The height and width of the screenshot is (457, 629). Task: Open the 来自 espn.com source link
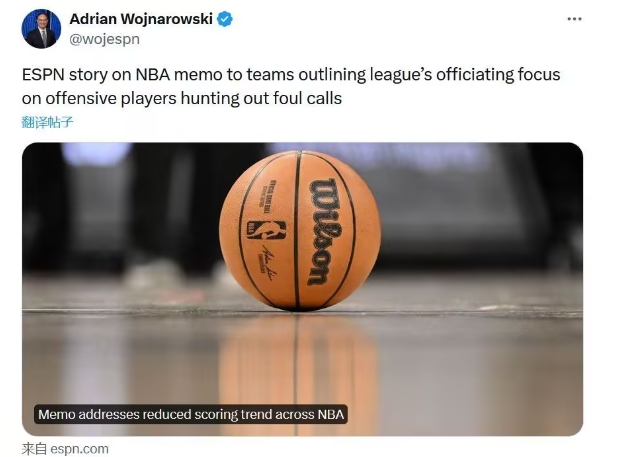point(65,449)
